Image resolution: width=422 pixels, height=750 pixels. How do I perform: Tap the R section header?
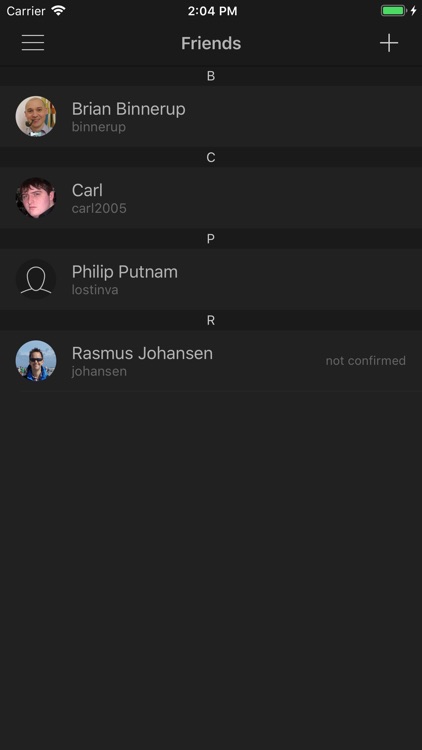point(211,320)
